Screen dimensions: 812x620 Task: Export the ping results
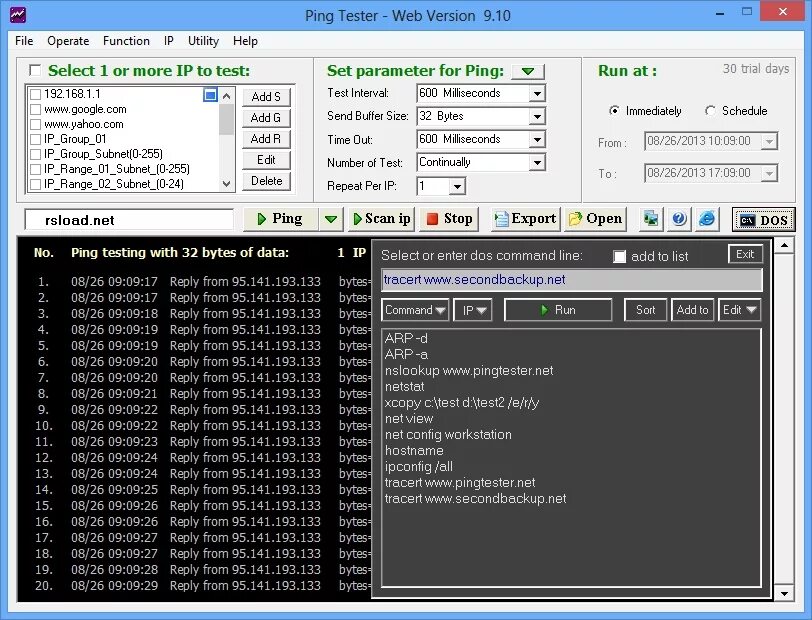(x=525, y=219)
